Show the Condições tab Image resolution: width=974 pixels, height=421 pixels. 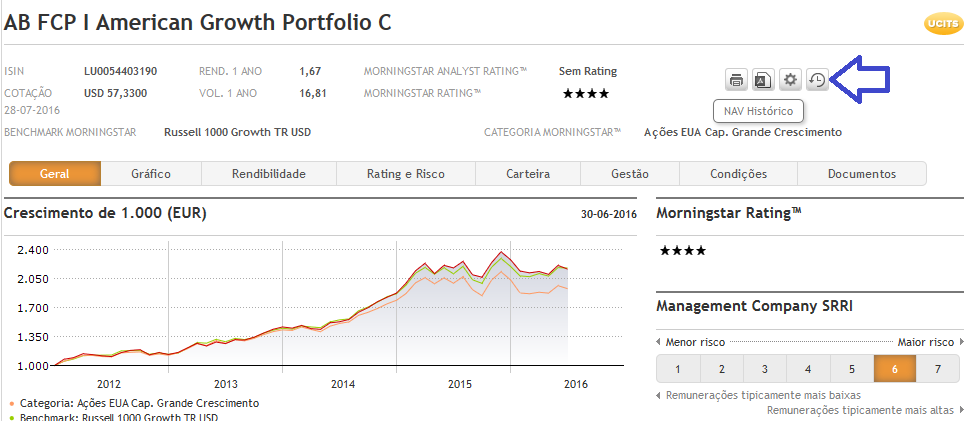tap(738, 174)
